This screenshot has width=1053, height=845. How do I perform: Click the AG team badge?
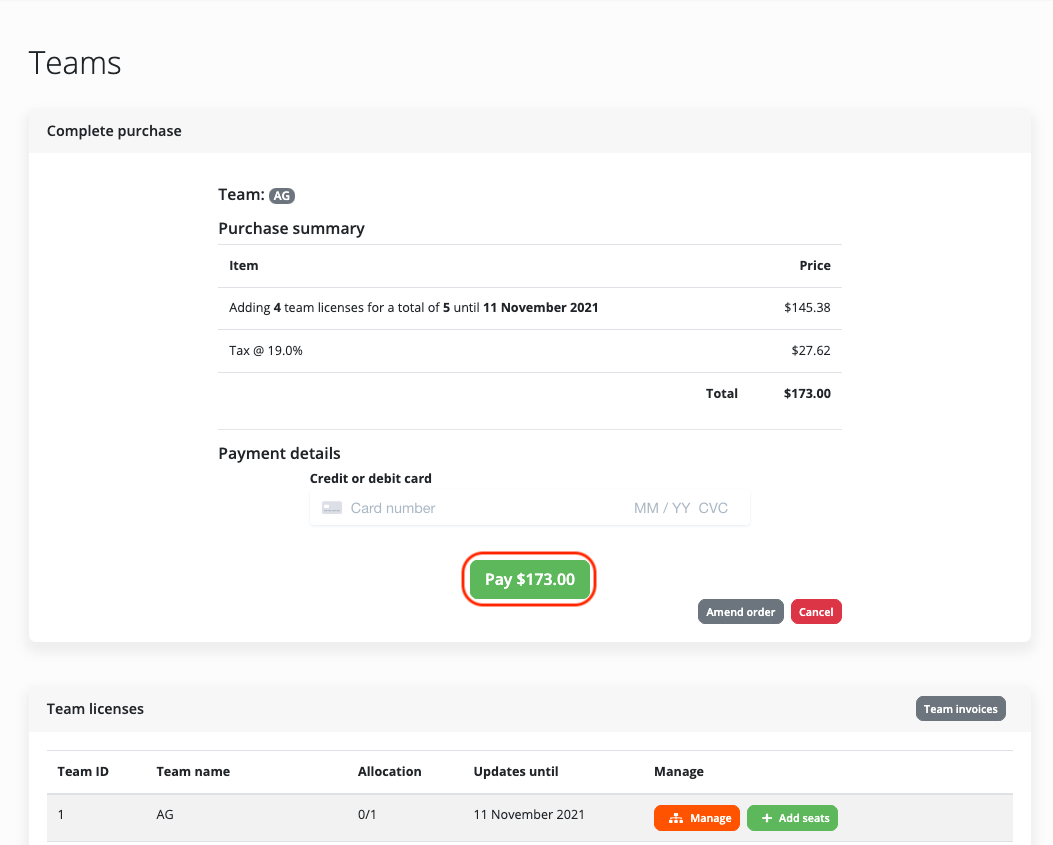click(x=282, y=196)
